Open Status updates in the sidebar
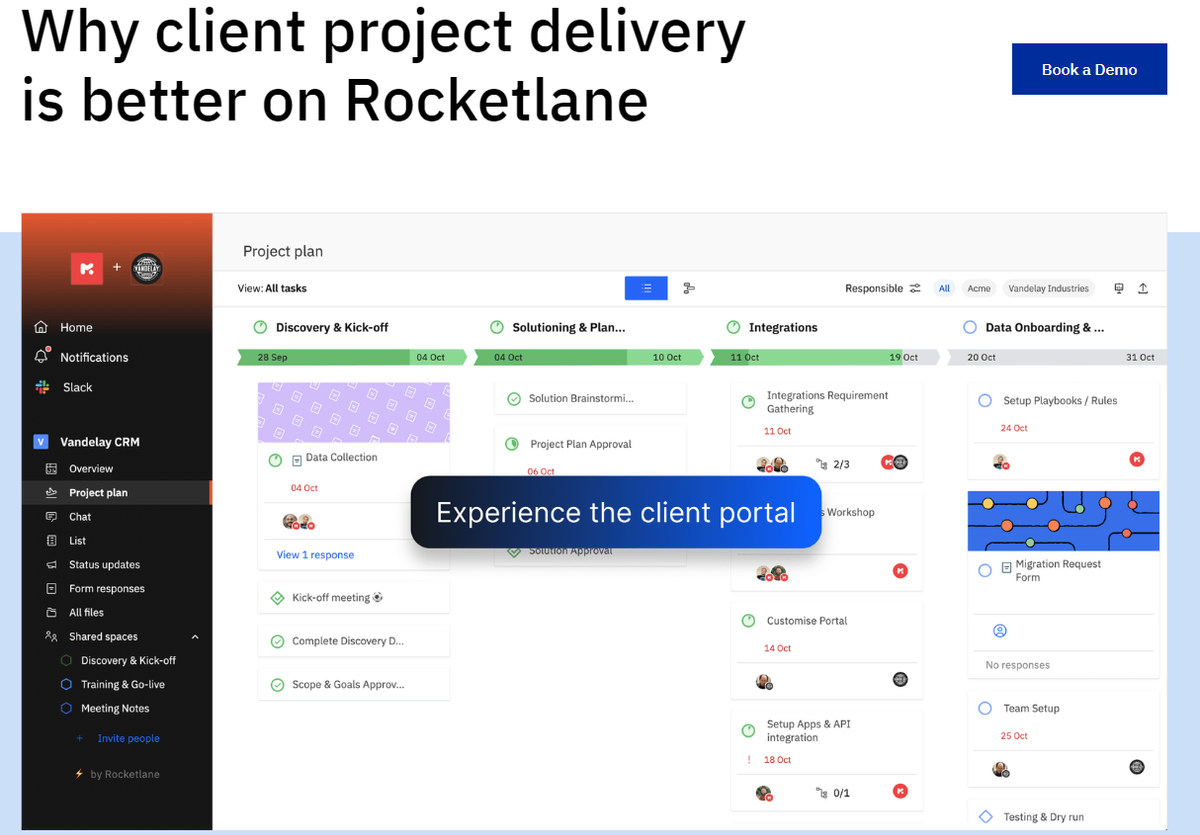This screenshot has height=835, width=1200. 104,564
